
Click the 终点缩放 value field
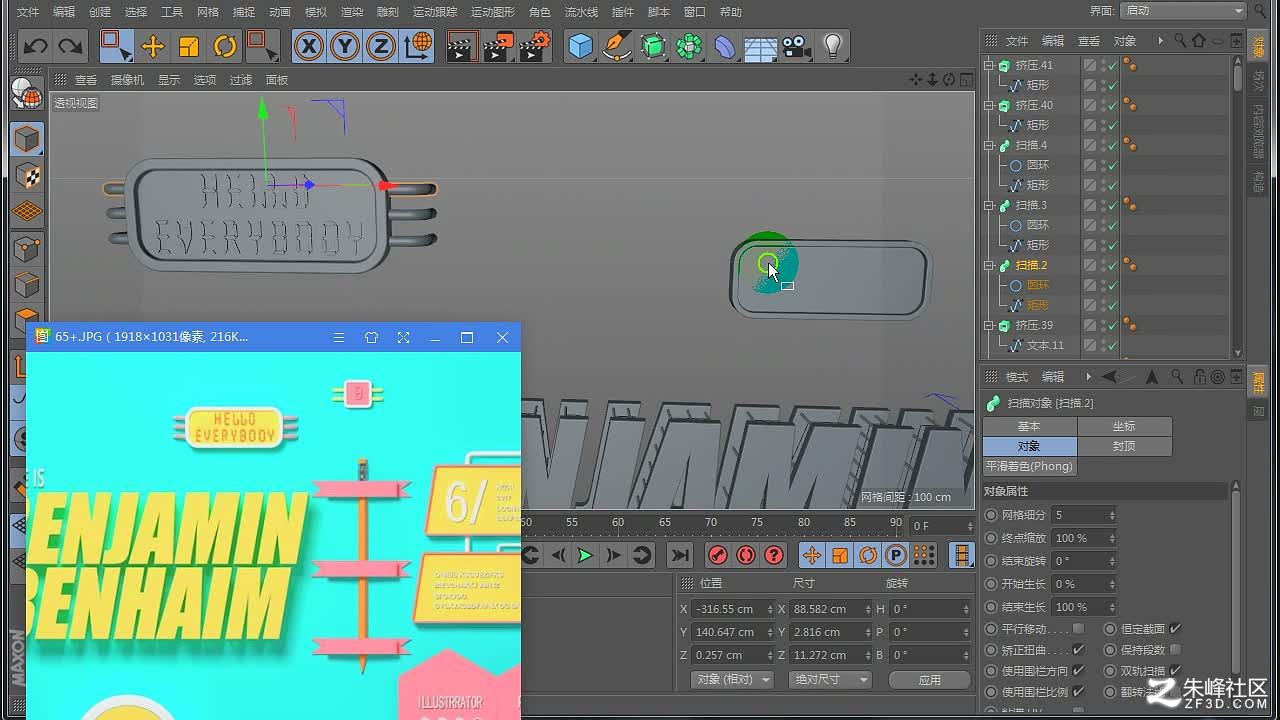pyautogui.click(x=1083, y=538)
